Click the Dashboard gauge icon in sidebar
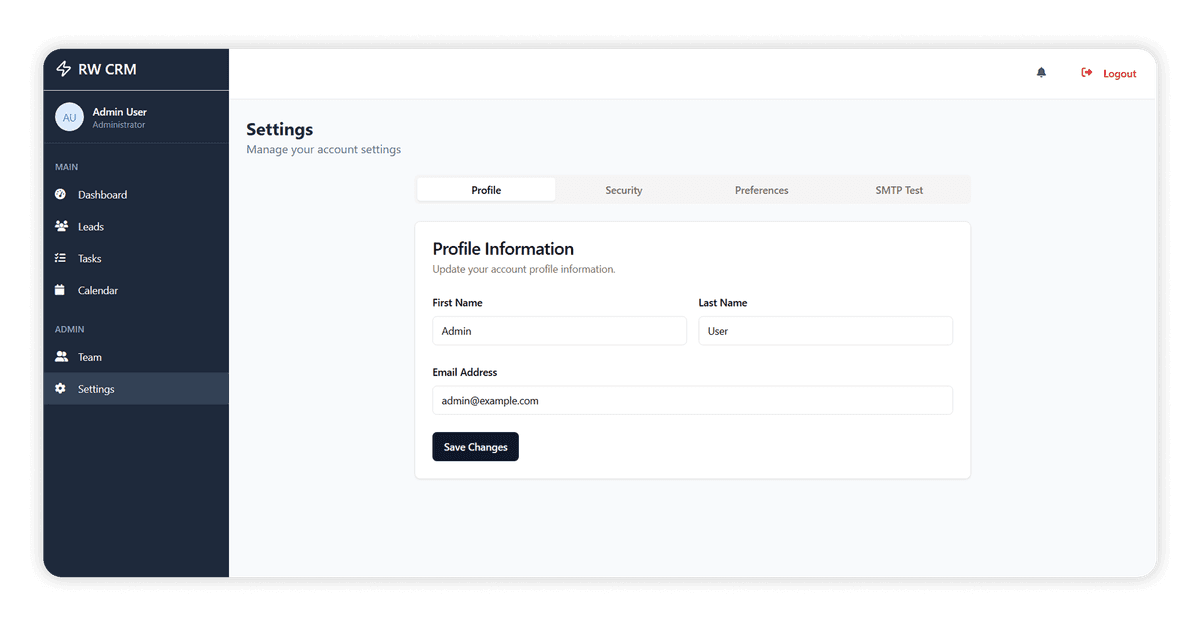Viewport: 1200px width, 626px height. tap(60, 194)
